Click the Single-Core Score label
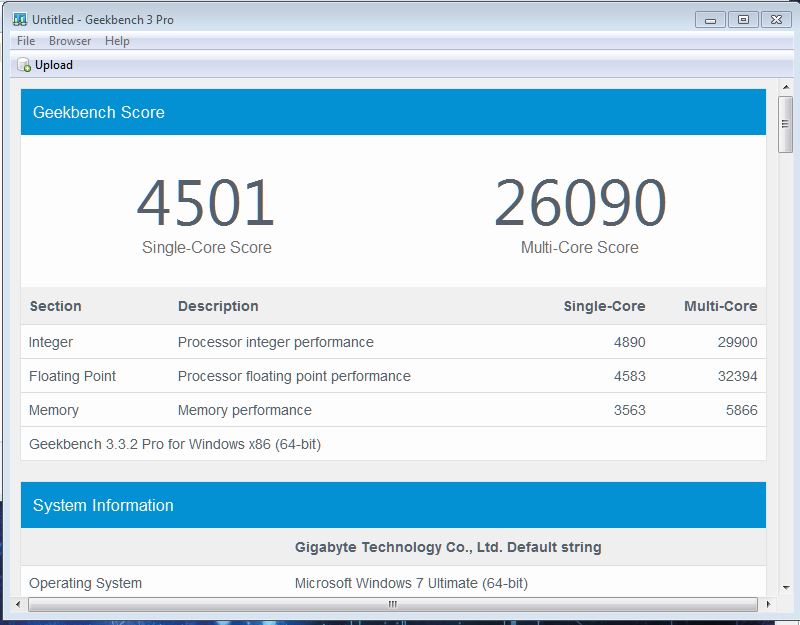Screen dimensions: 800x625 (x=207, y=247)
